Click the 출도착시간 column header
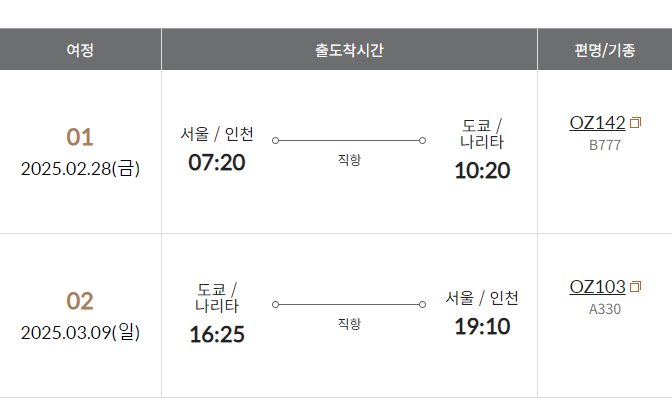Screen dimensions: 672x420 coord(349,49)
